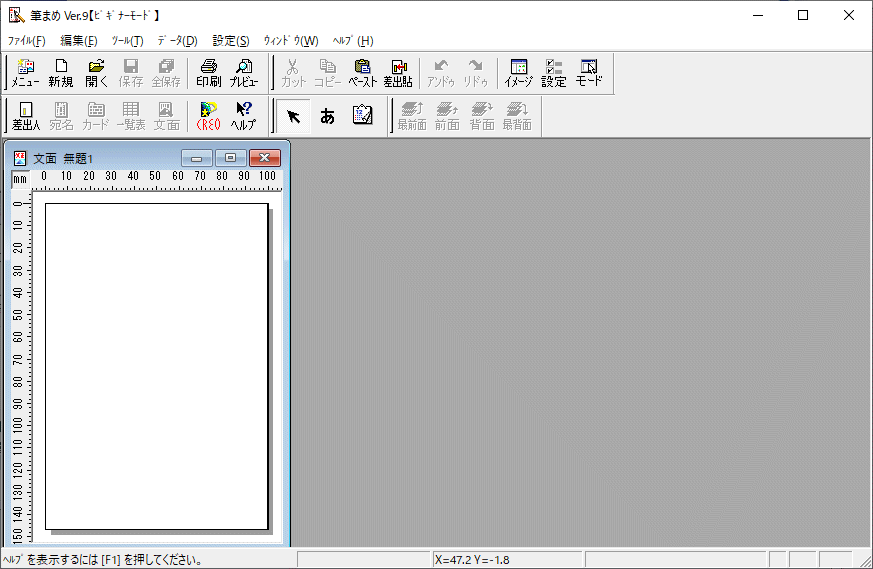Click the 文面 layout icon in toolbar
Viewport: 873px width, 569px height.
point(166,116)
